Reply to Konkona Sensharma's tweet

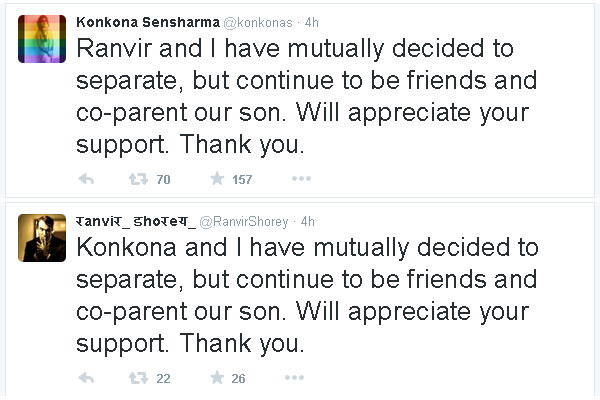pyautogui.click(x=86, y=180)
